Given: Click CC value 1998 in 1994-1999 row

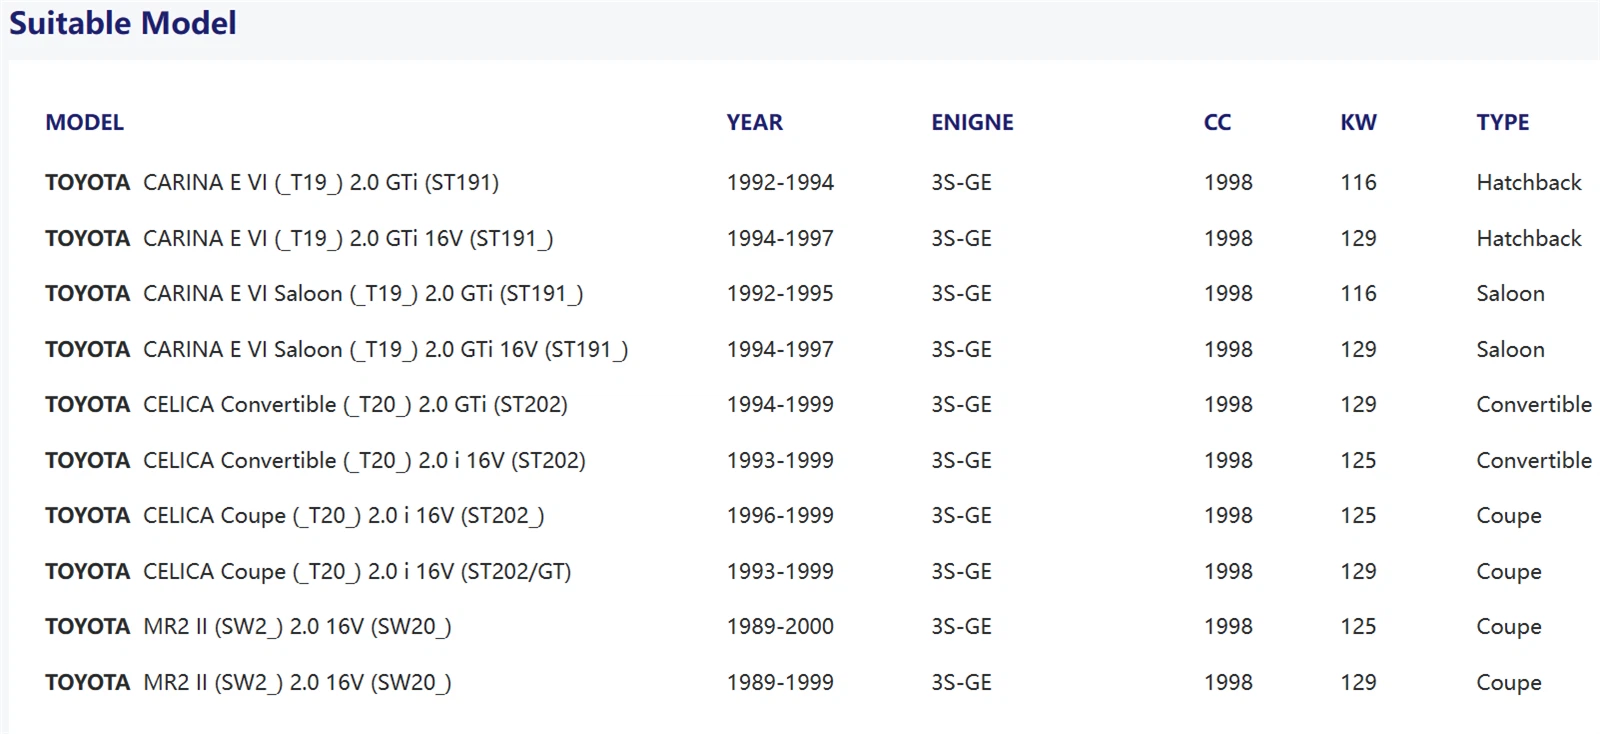Looking at the screenshot, I should (x=1228, y=405).
